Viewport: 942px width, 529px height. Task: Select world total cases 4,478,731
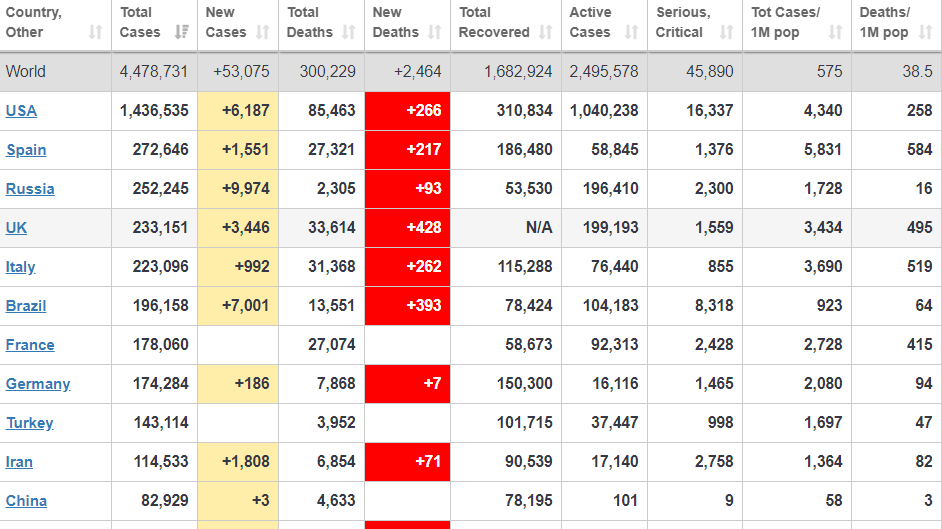(x=154, y=71)
